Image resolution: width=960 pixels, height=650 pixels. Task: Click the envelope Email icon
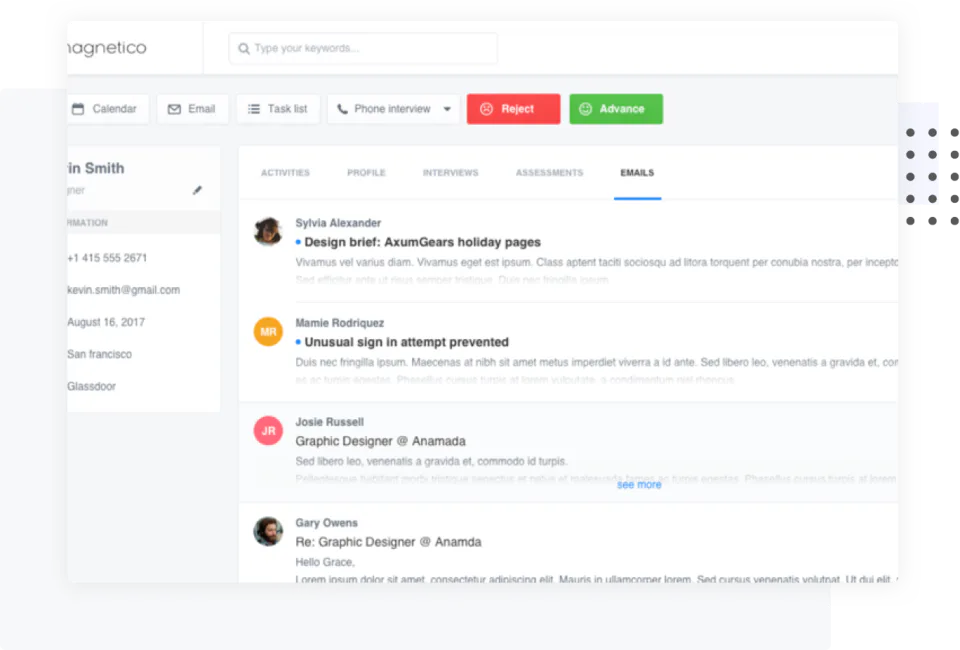(x=174, y=109)
